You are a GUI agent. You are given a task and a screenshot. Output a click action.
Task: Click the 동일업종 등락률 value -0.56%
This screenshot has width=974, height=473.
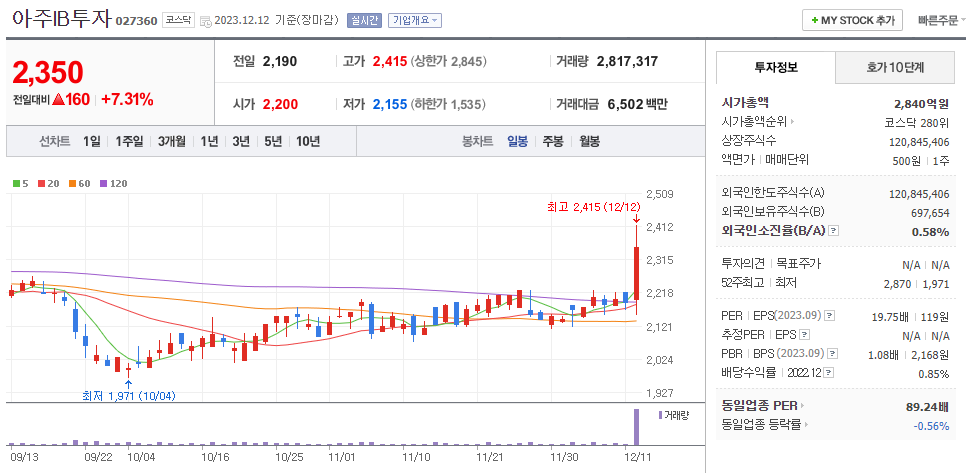931,426
